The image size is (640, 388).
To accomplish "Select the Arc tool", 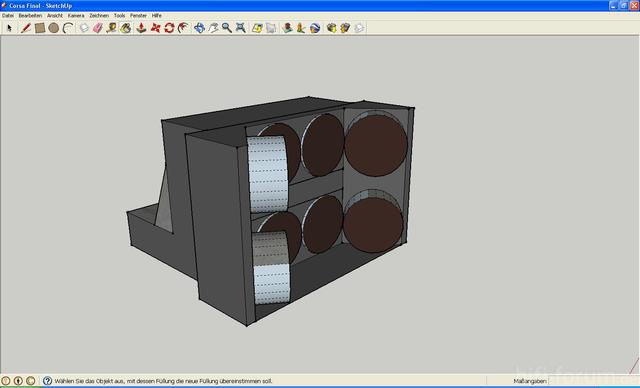I will coord(68,28).
